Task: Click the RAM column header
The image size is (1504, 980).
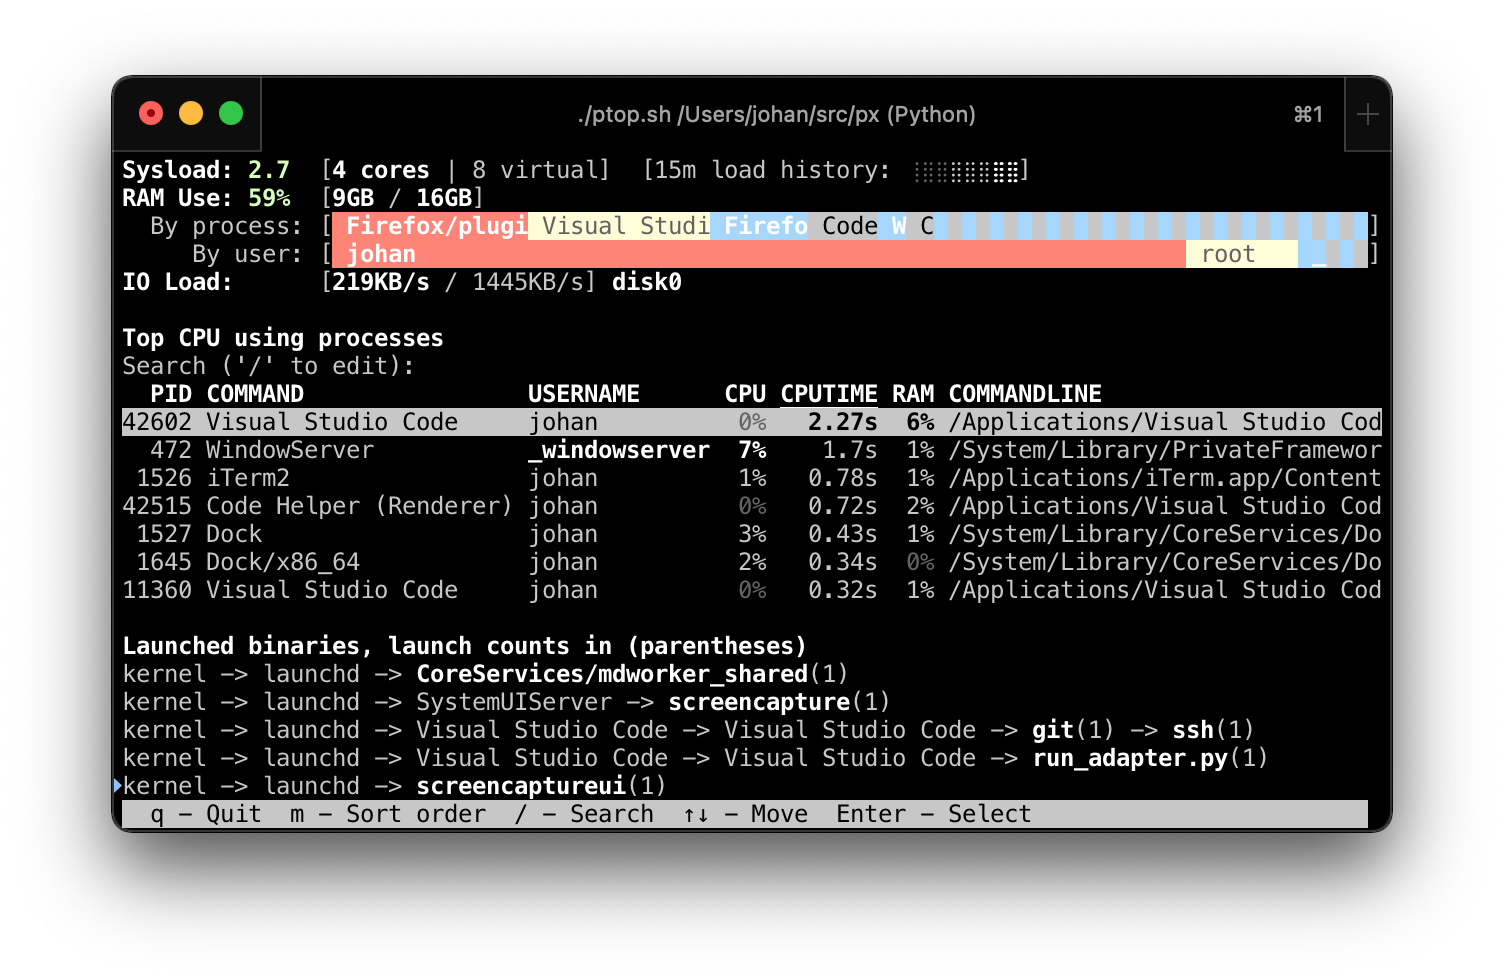Action: click(913, 394)
